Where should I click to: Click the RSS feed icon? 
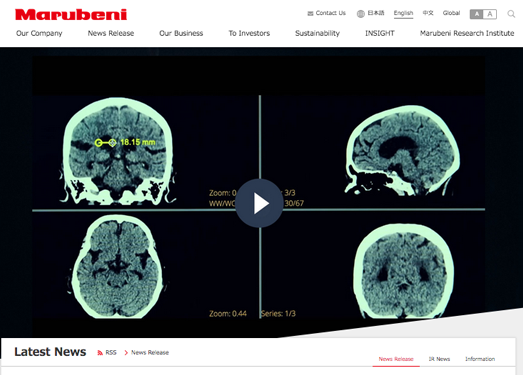(x=100, y=353)
